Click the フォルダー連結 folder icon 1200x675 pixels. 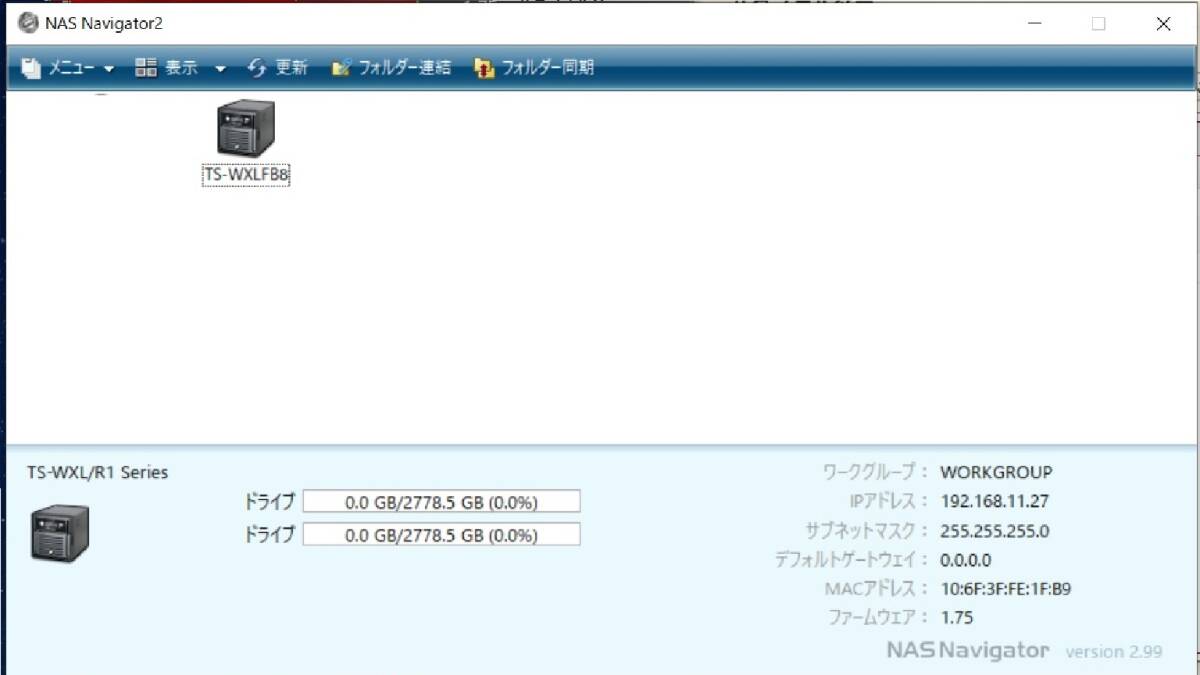(x=341, y=68)
